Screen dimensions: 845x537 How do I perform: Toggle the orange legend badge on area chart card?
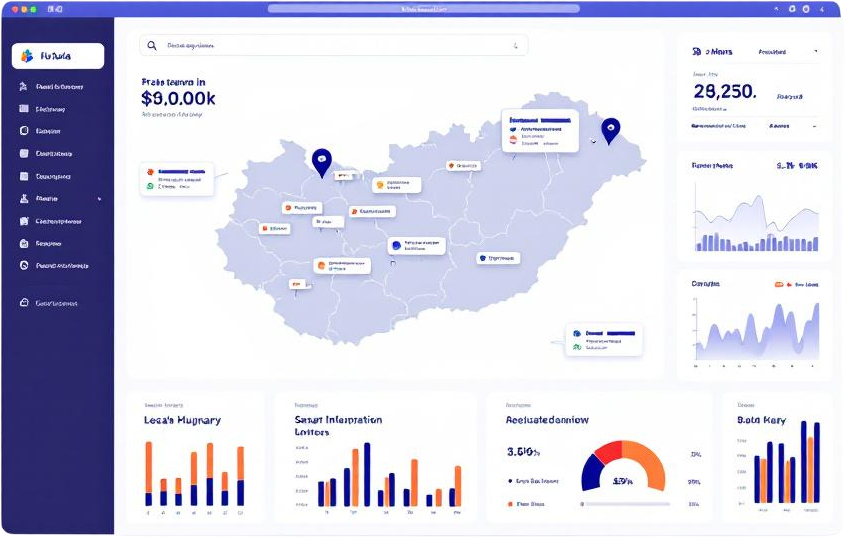779,284
